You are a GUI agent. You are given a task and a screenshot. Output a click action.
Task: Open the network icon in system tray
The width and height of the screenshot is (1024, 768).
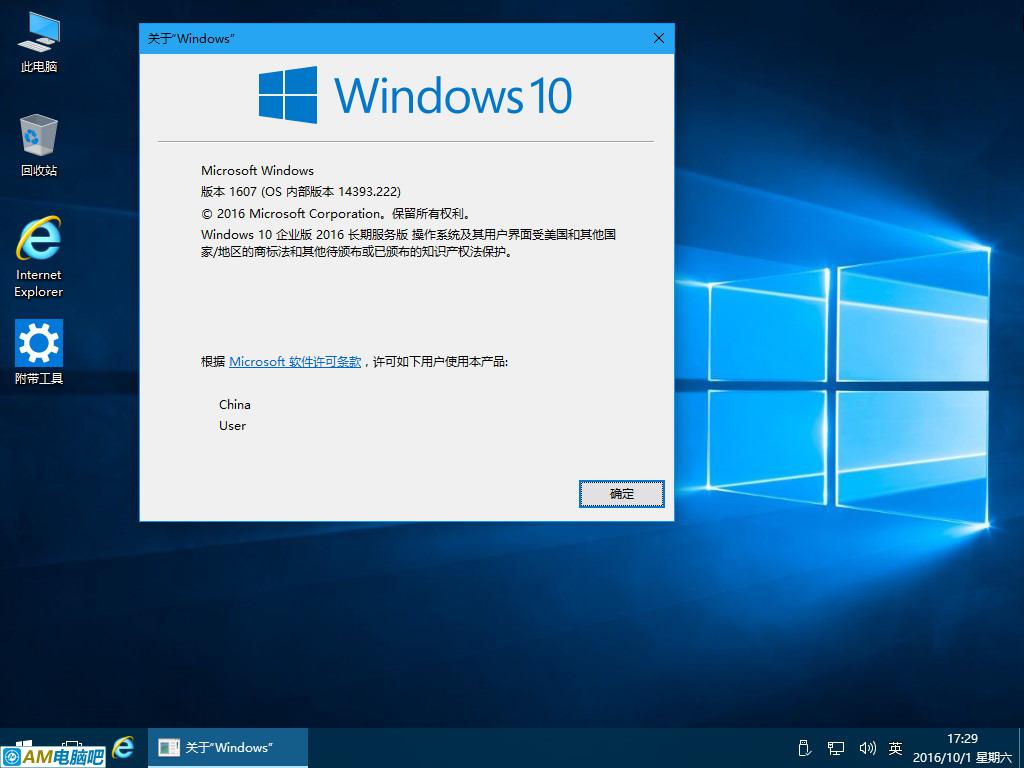tap(835, 748)
